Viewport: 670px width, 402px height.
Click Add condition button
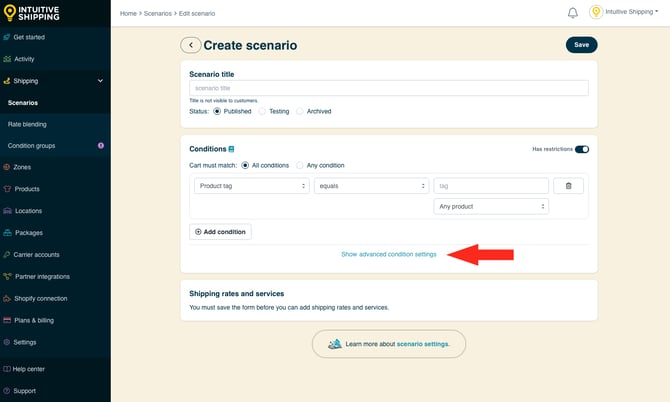pyautogui.click(x=220, y=232)
